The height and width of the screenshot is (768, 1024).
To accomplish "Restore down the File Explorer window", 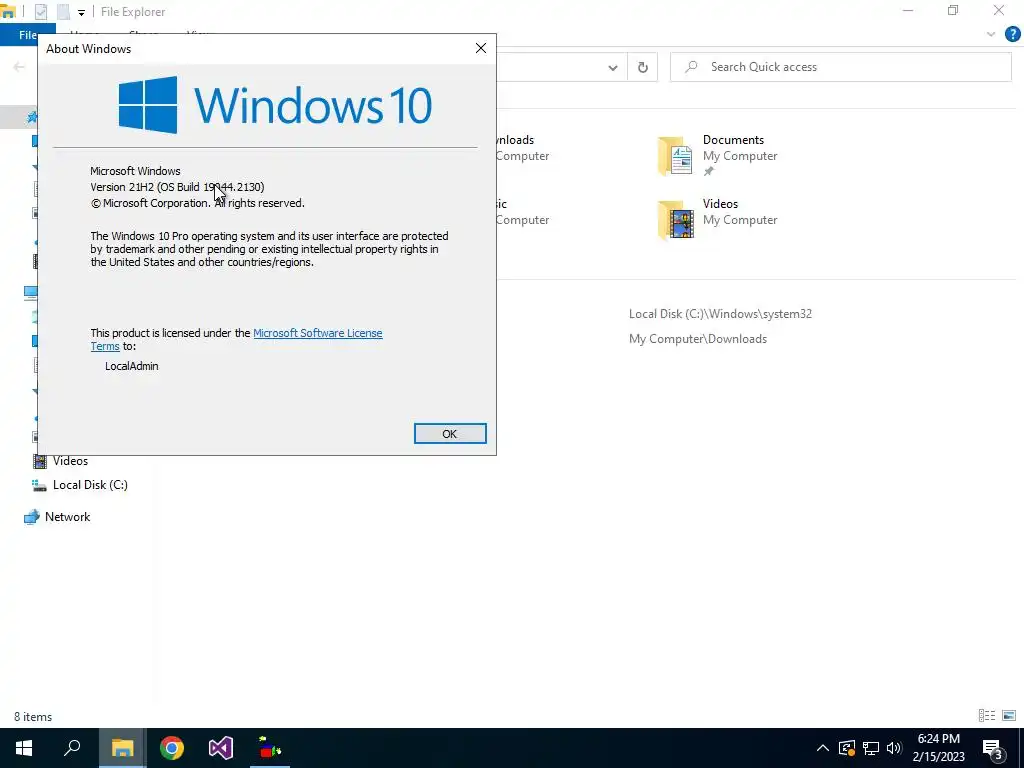I will coord(953,11).
